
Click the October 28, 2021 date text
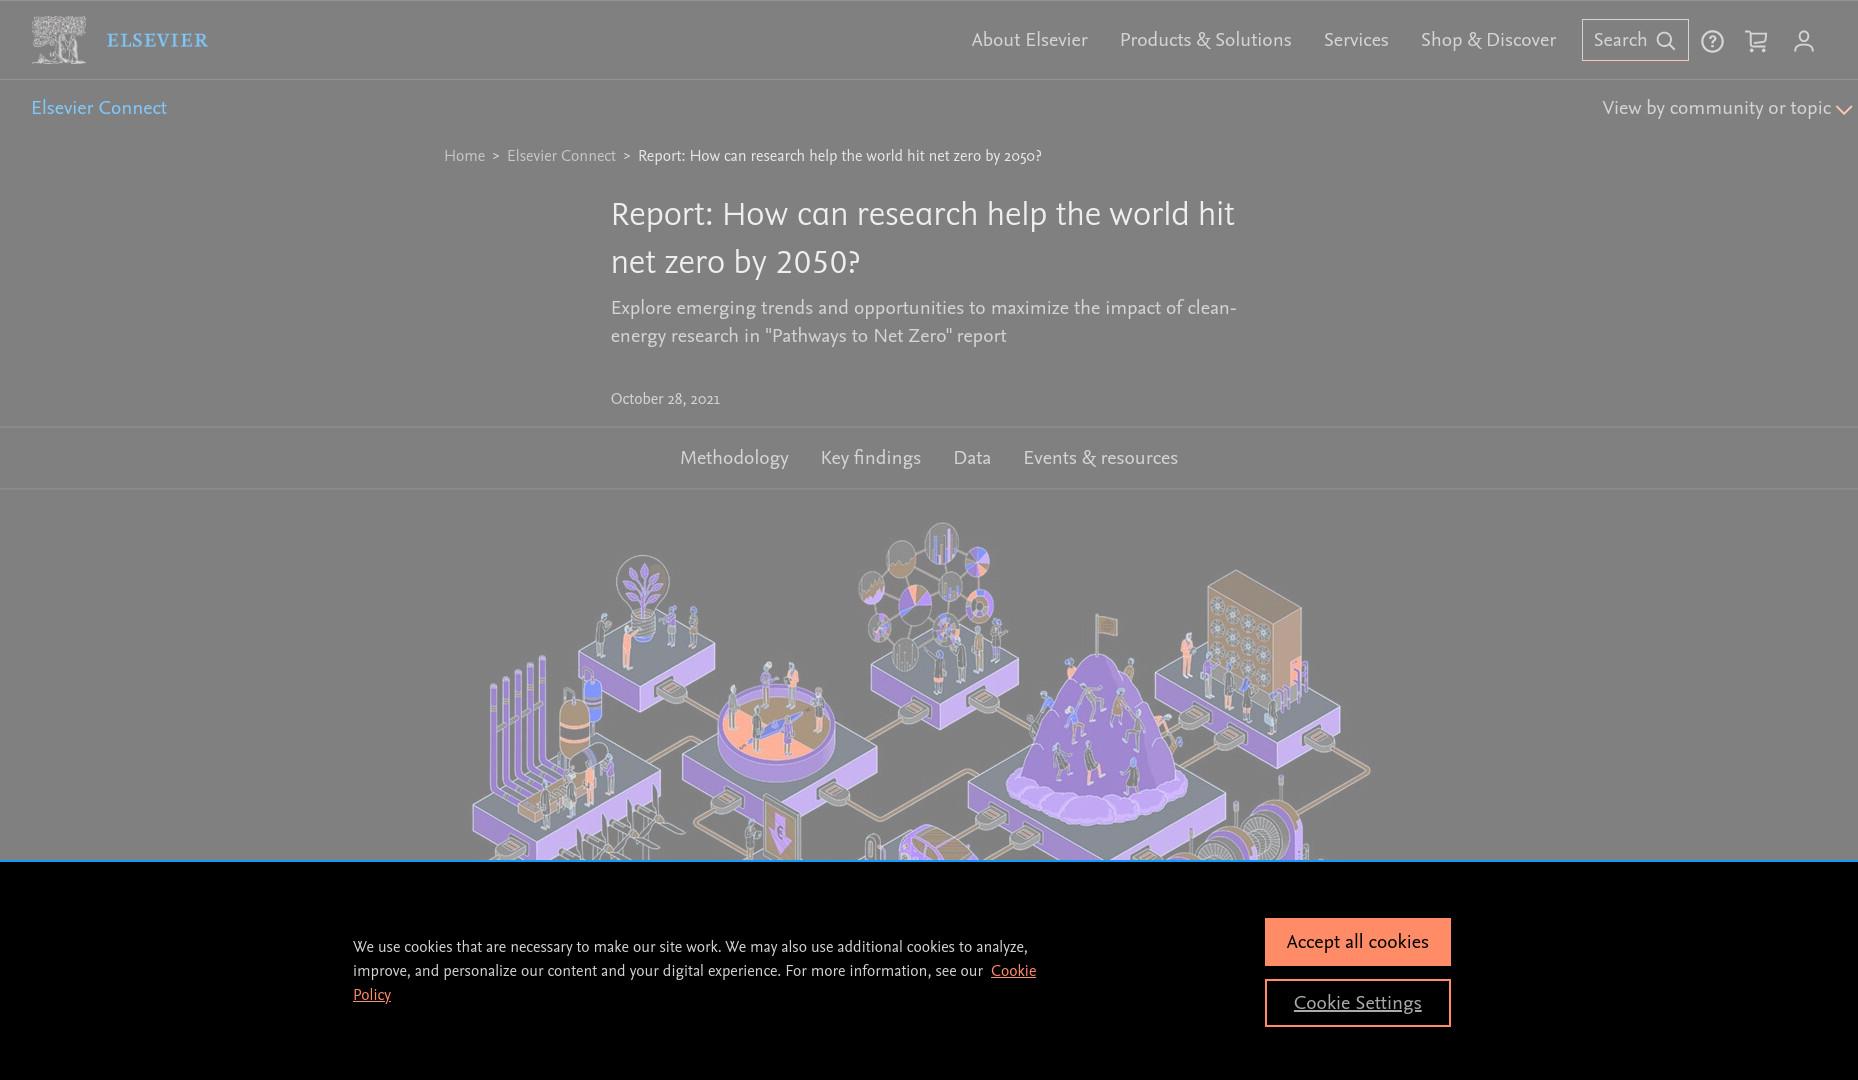[x=665, y=399]
